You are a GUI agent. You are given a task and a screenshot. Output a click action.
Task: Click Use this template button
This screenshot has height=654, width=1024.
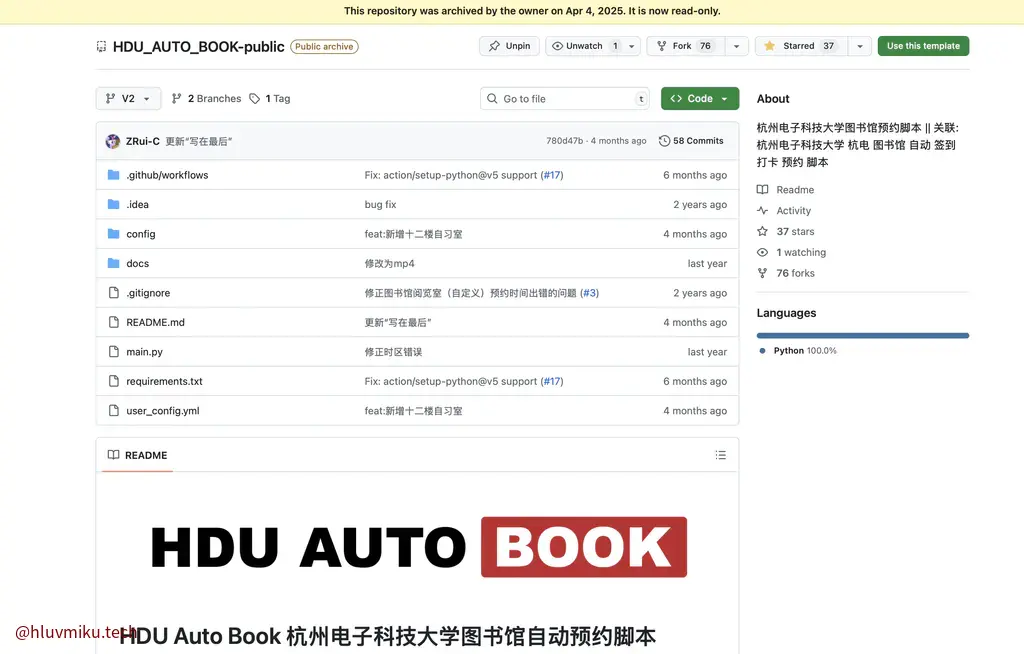(923, 46)
